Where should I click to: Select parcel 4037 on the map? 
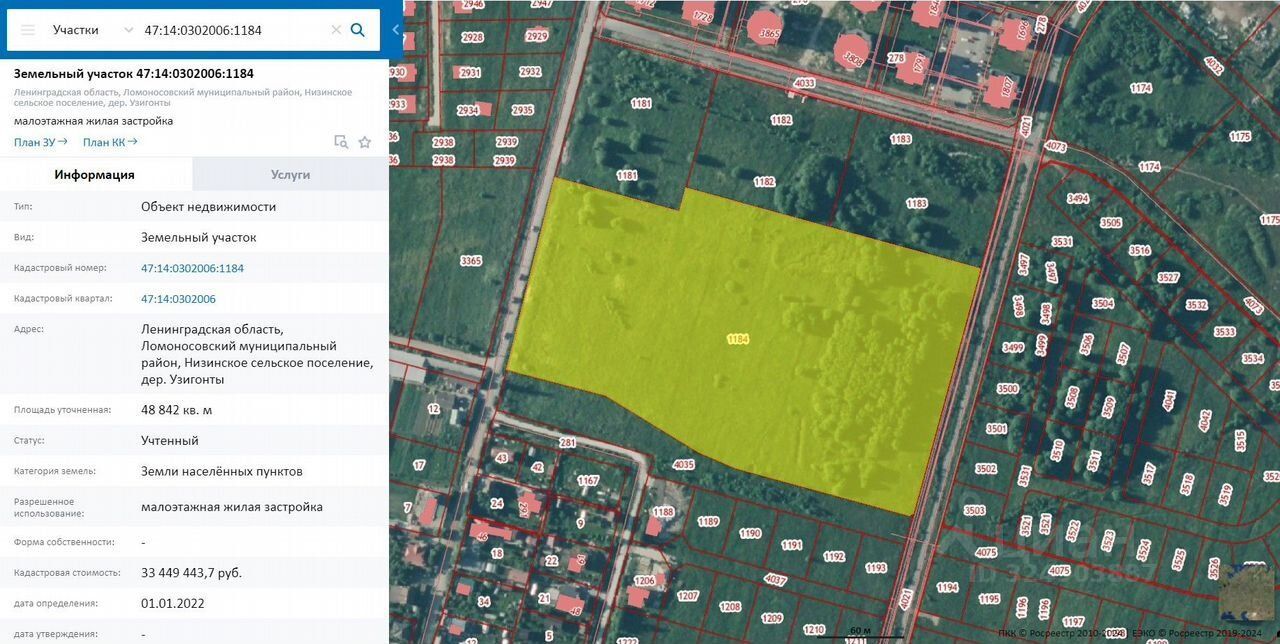[775, 579]
